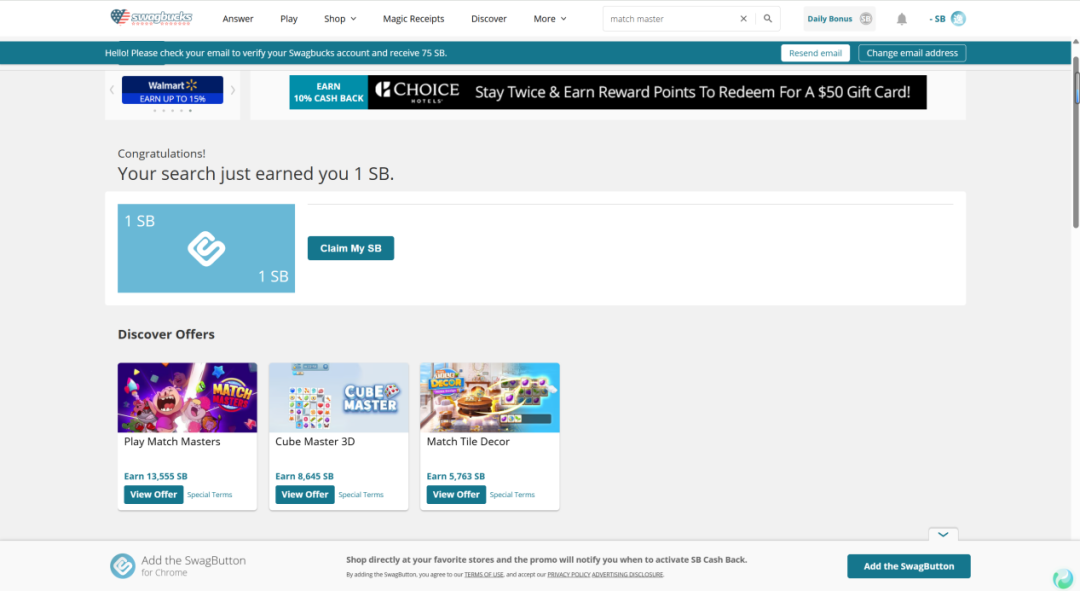View Offer for Play Match Masters
Viewport: 1080px width, 591px height.
click(154, 495)
